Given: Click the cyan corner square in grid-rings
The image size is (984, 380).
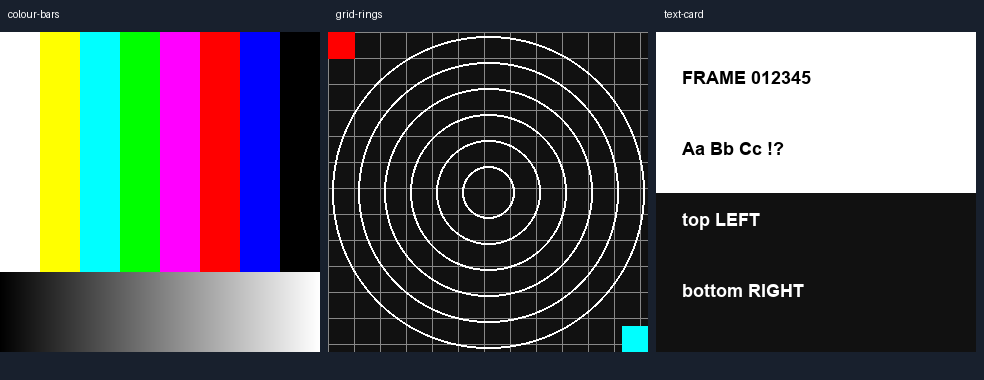Looking at the screenshot, I should pos(635,339).
